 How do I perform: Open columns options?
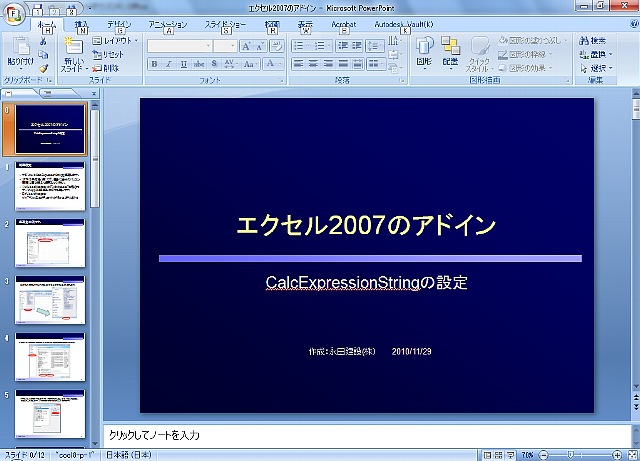point(376,64)
